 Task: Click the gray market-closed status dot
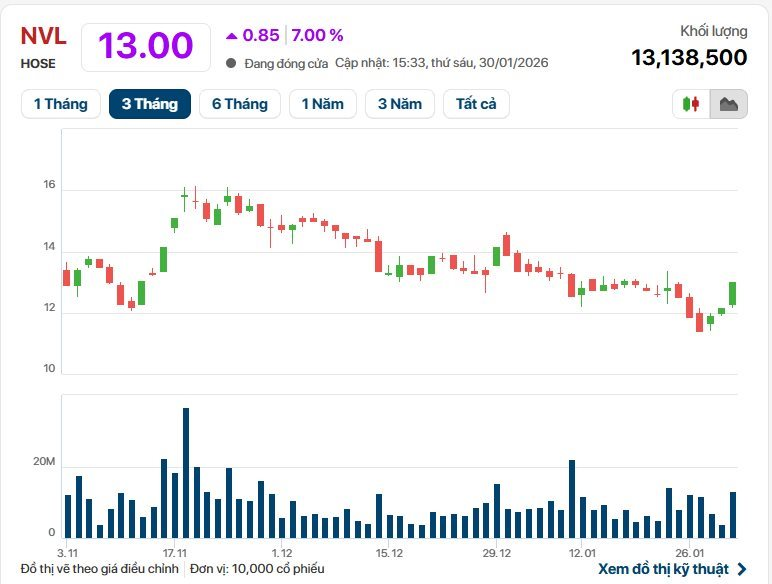coord(232,63)
